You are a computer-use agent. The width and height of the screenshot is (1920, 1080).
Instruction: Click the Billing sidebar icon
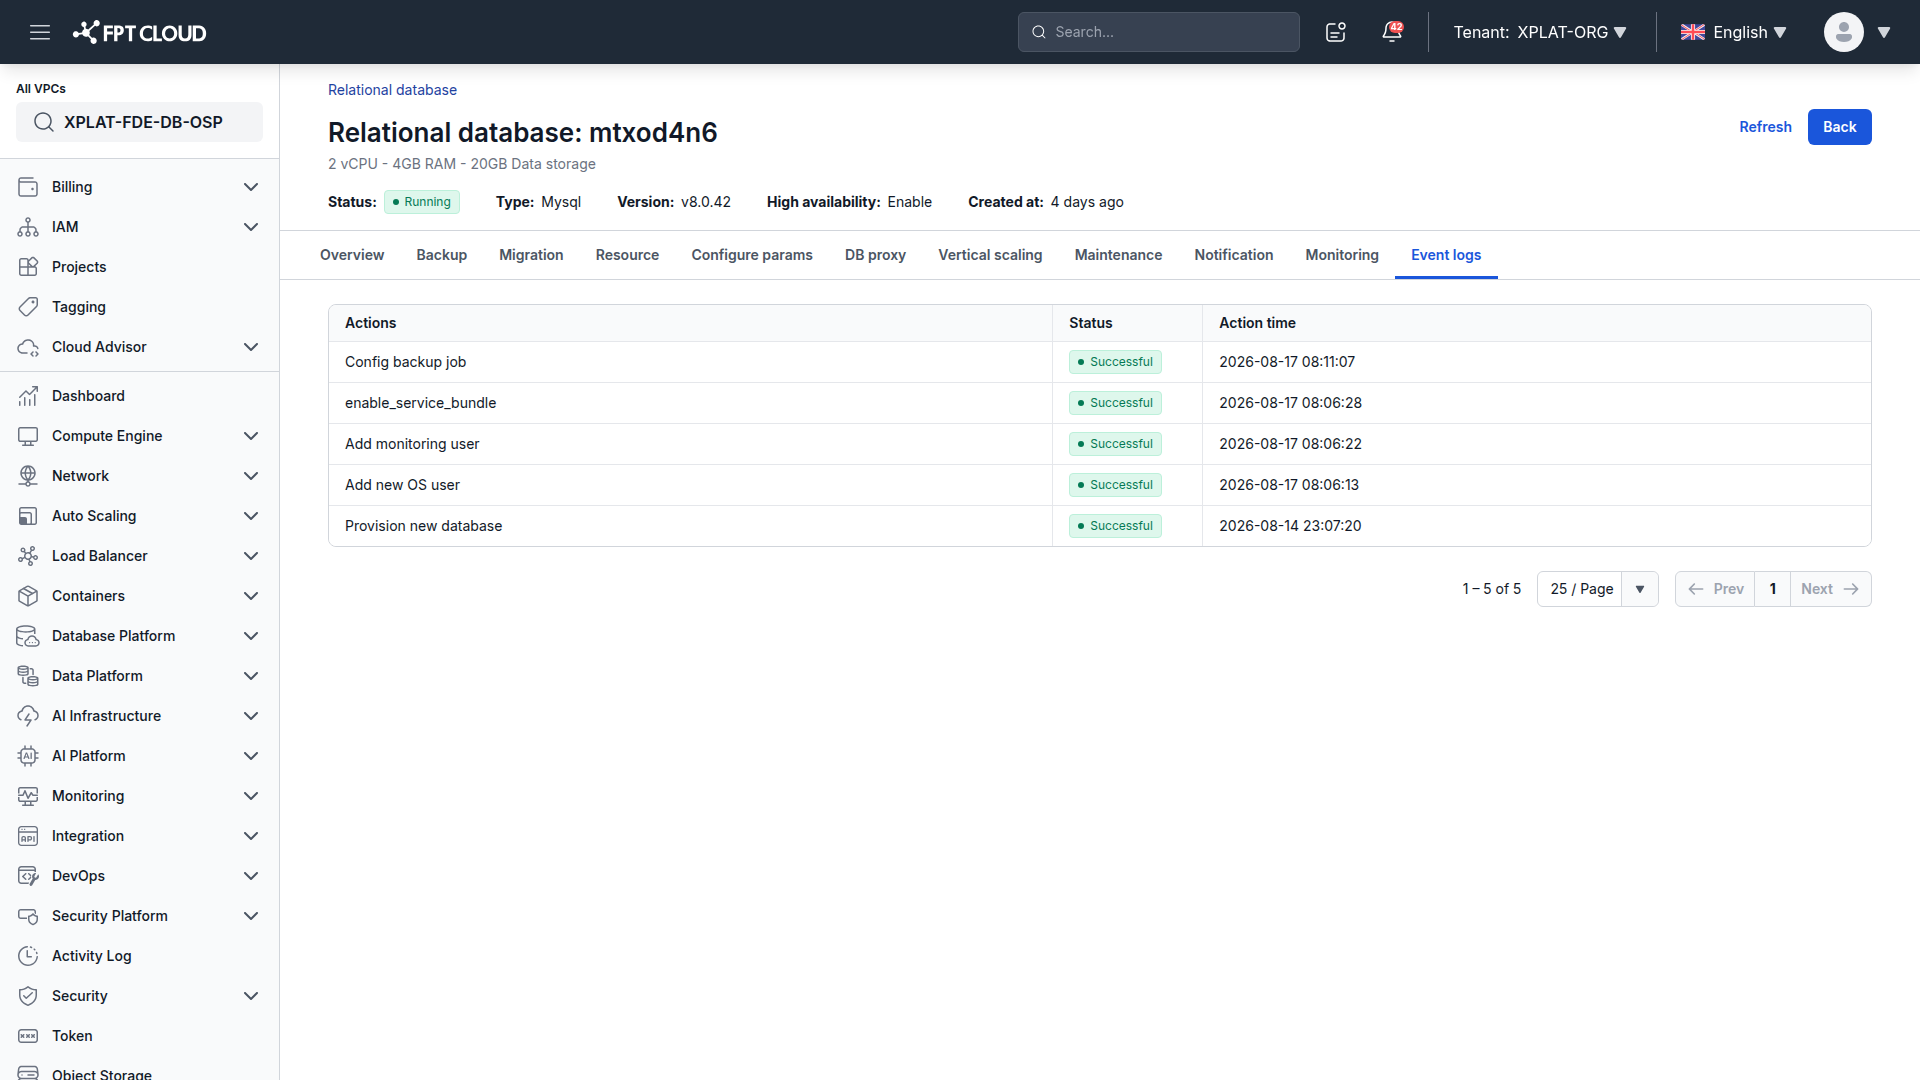click(28, 187)
